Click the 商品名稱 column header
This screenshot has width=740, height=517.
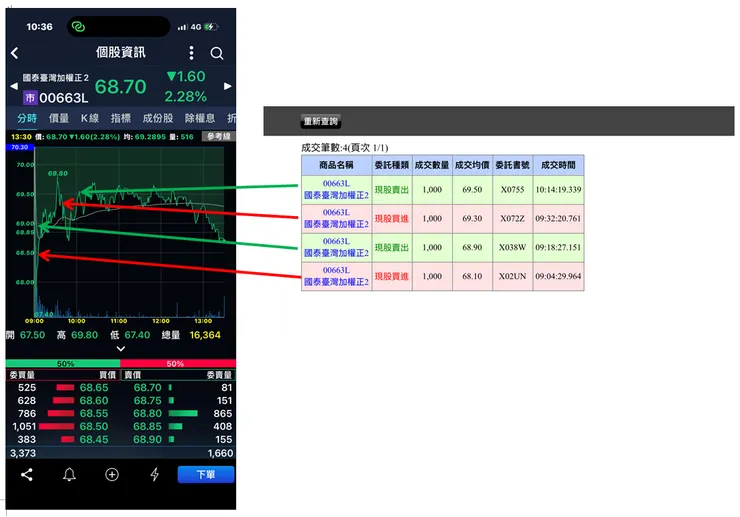336,165
